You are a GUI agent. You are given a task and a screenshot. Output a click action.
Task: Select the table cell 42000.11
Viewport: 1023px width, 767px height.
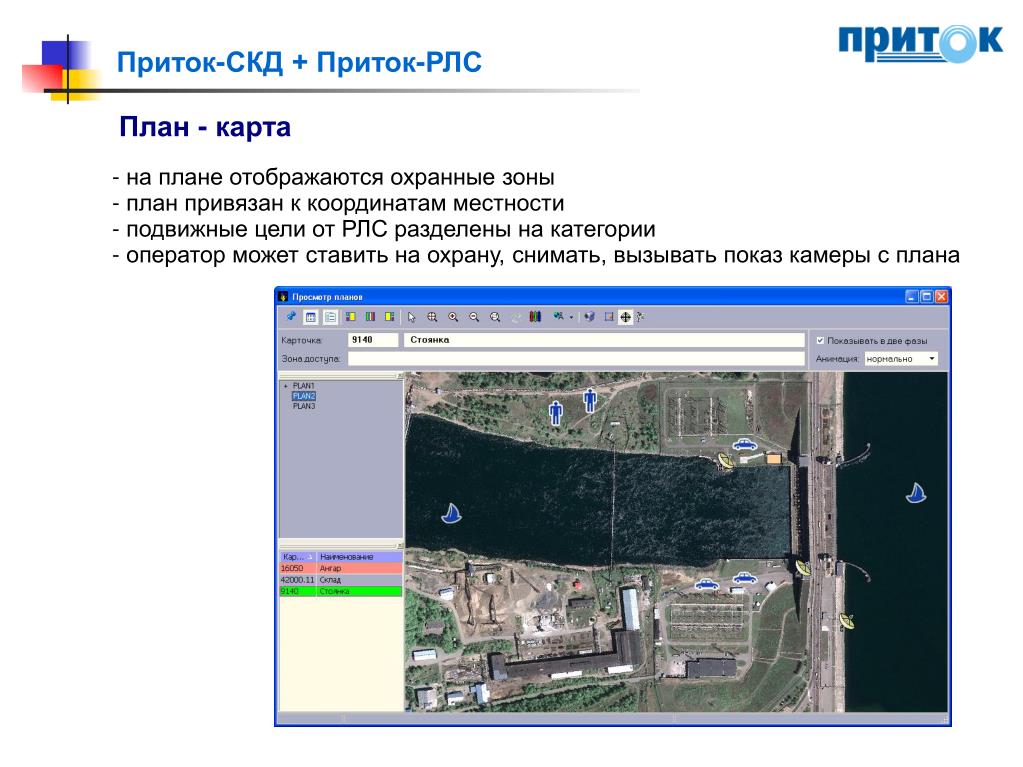click(298, 580)
